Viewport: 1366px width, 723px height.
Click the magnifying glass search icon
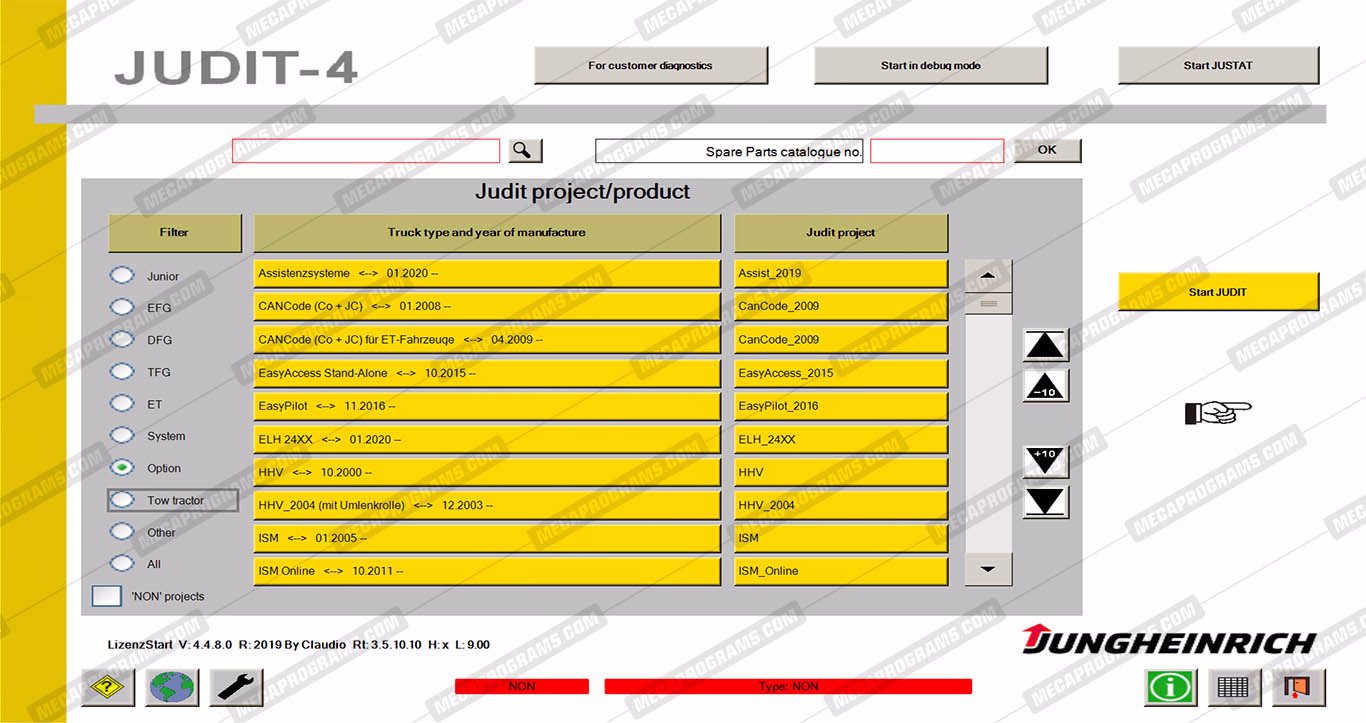point(525,151)
